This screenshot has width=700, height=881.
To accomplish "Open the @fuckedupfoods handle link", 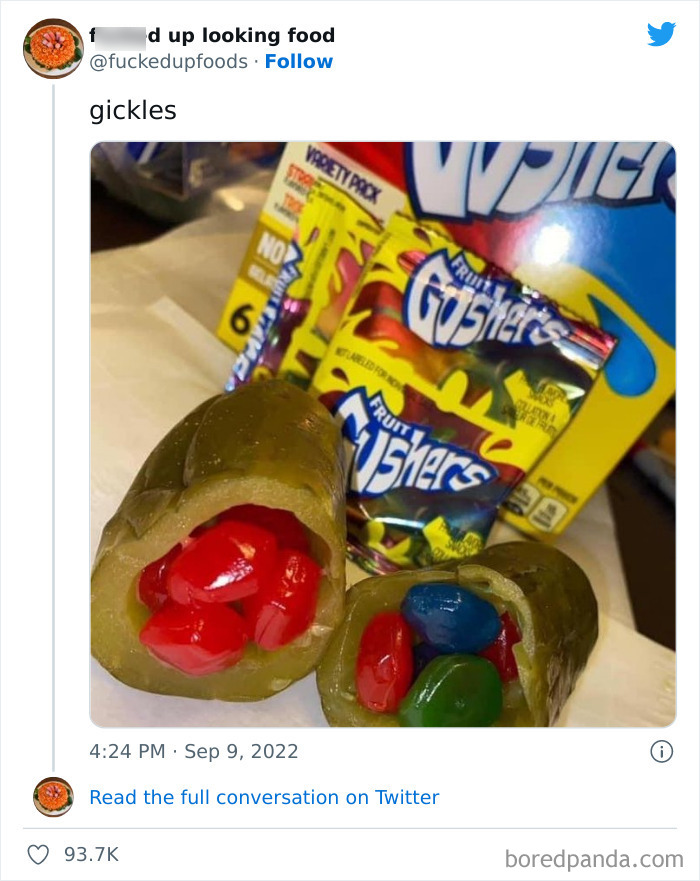I will (169, 61).
